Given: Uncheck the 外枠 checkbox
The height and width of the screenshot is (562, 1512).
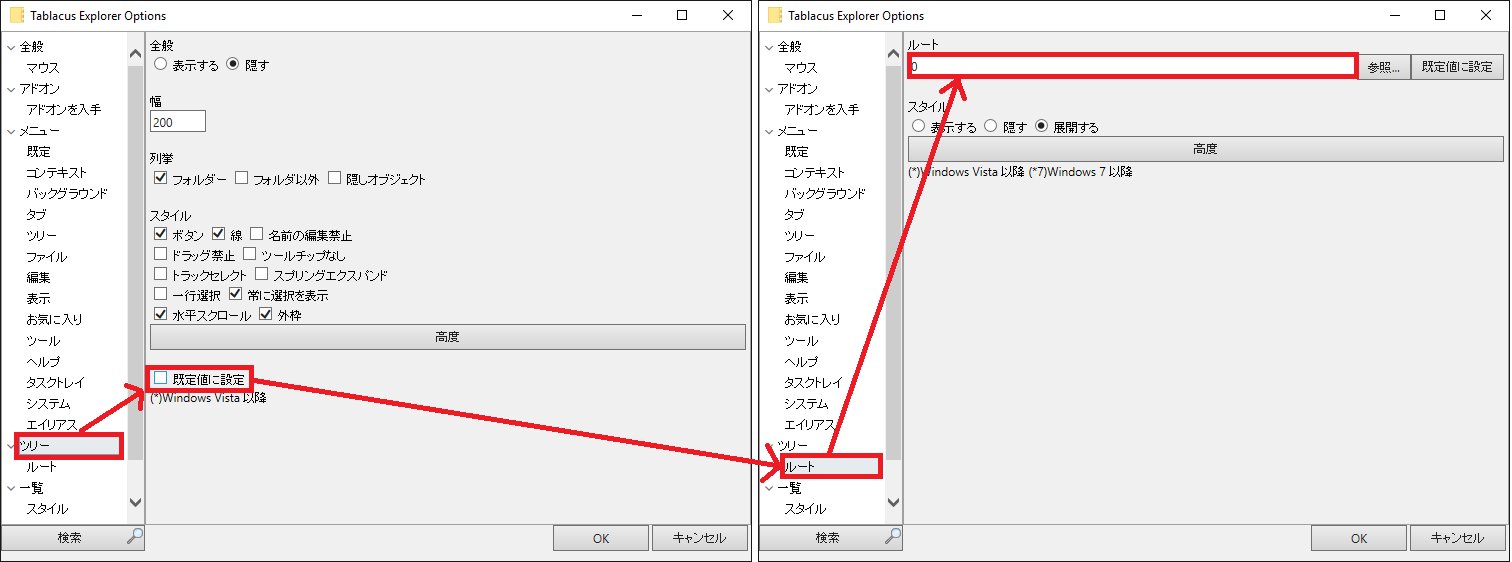Looking at the screenshot, I should coord(266,315).
